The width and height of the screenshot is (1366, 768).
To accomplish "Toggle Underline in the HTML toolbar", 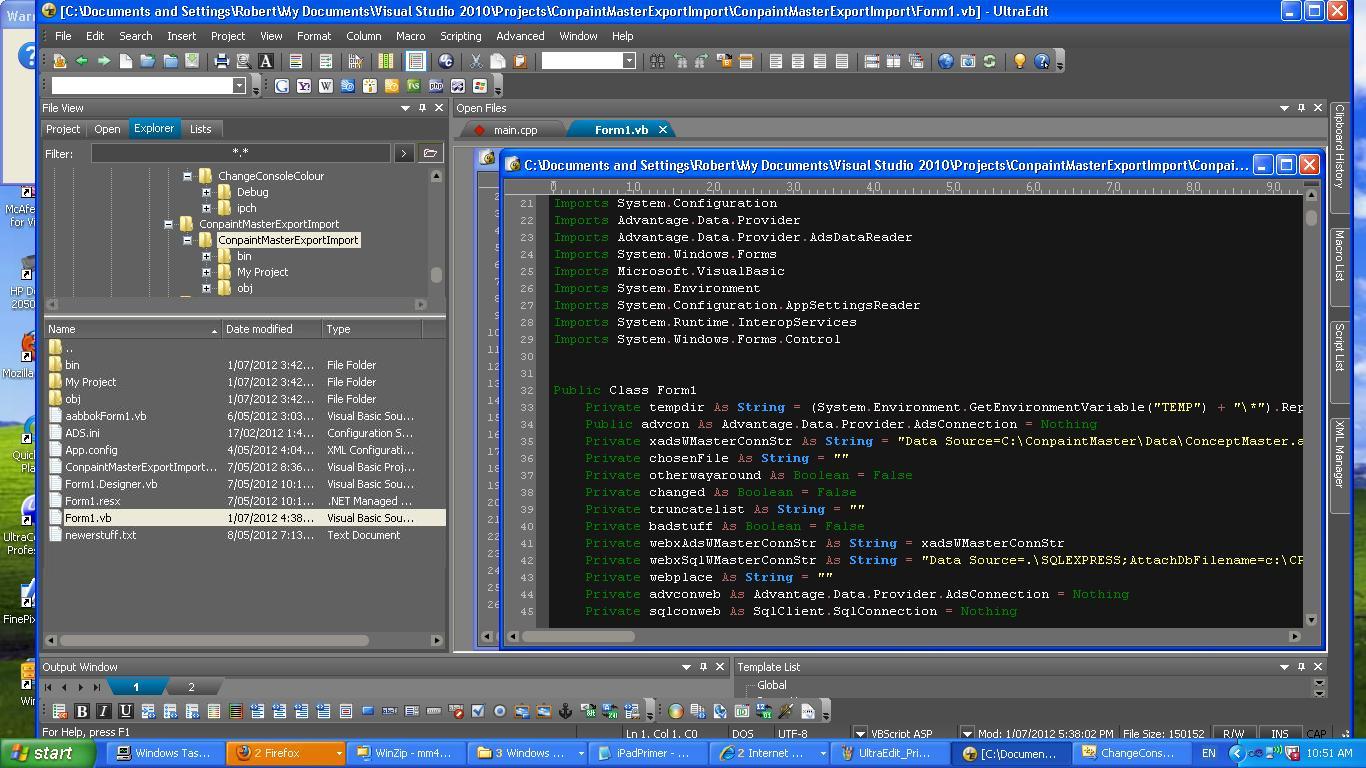I will coord(126,711).
